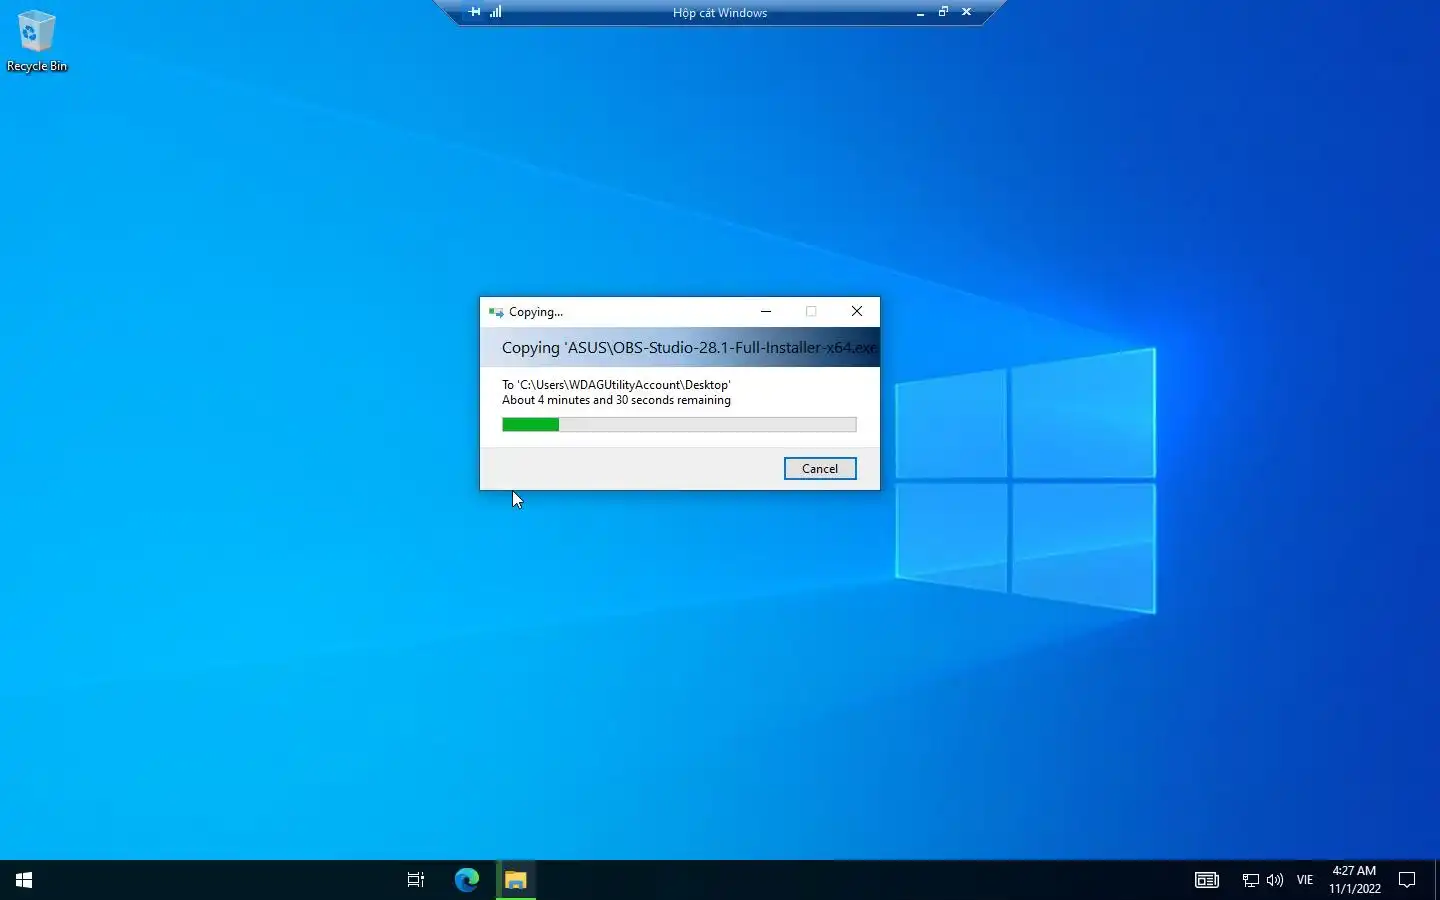Open the clock showing 4:27 AM
The image size is (1440, 900).
tap(1354, 880)
